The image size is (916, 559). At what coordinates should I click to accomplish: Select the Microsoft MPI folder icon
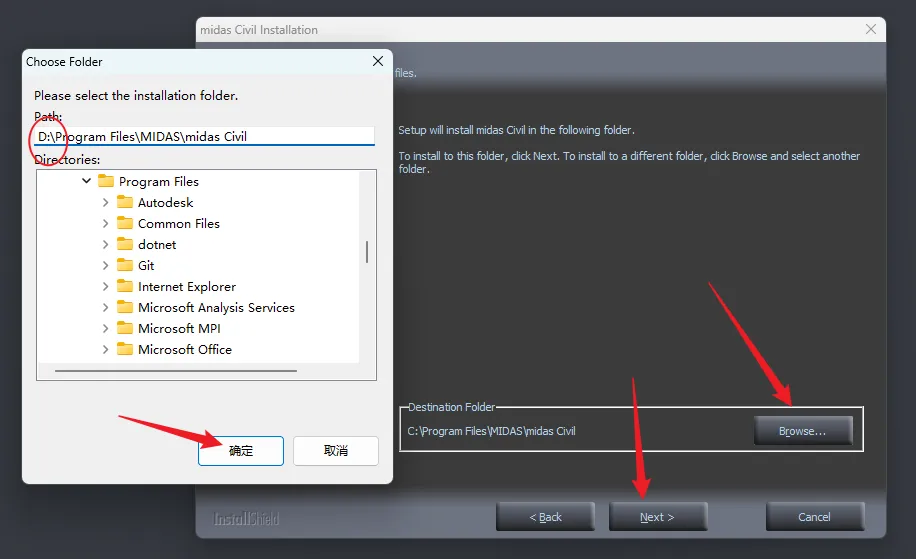tap(125, 328)
